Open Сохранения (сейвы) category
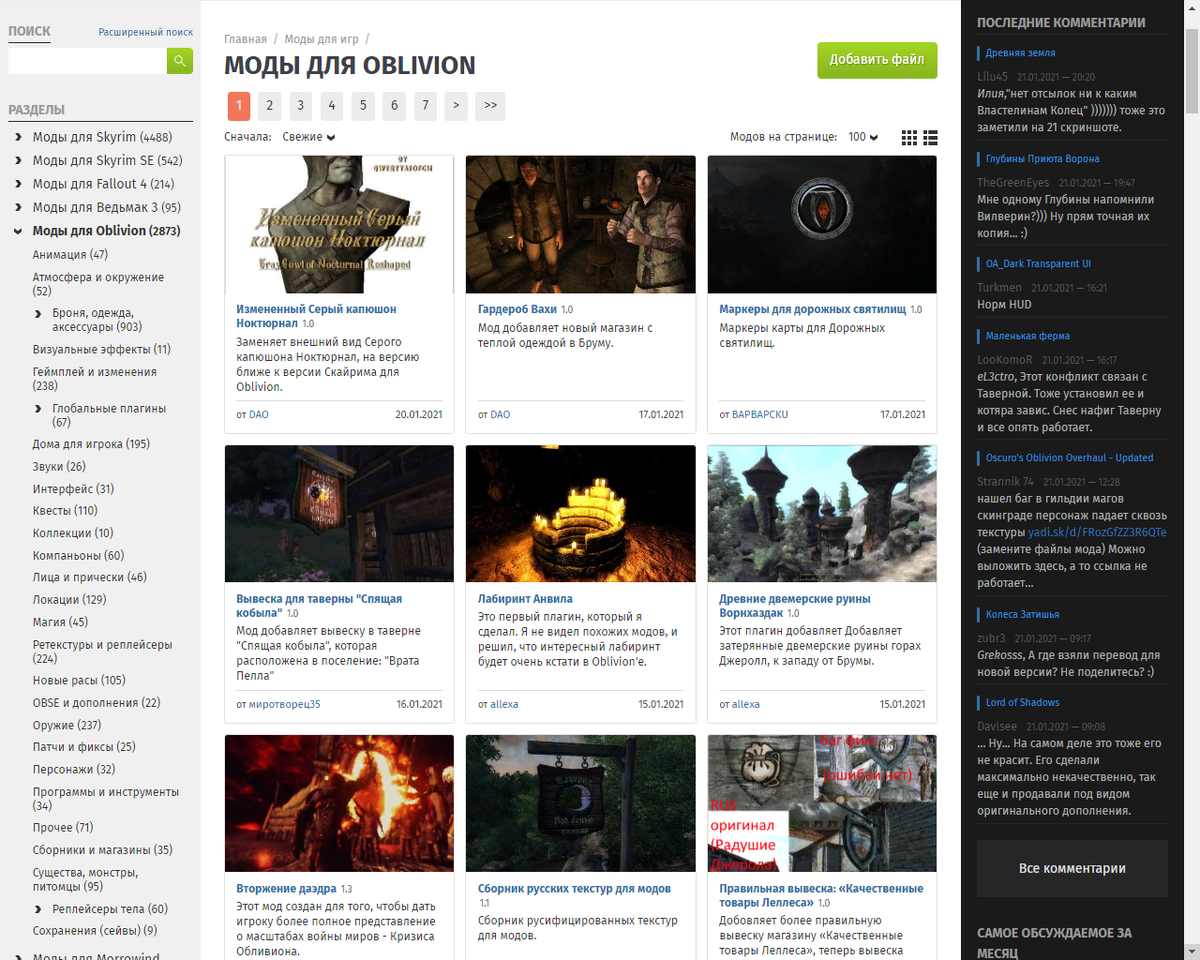Viewport: 1200px width, 960px height. coord(95,930)
